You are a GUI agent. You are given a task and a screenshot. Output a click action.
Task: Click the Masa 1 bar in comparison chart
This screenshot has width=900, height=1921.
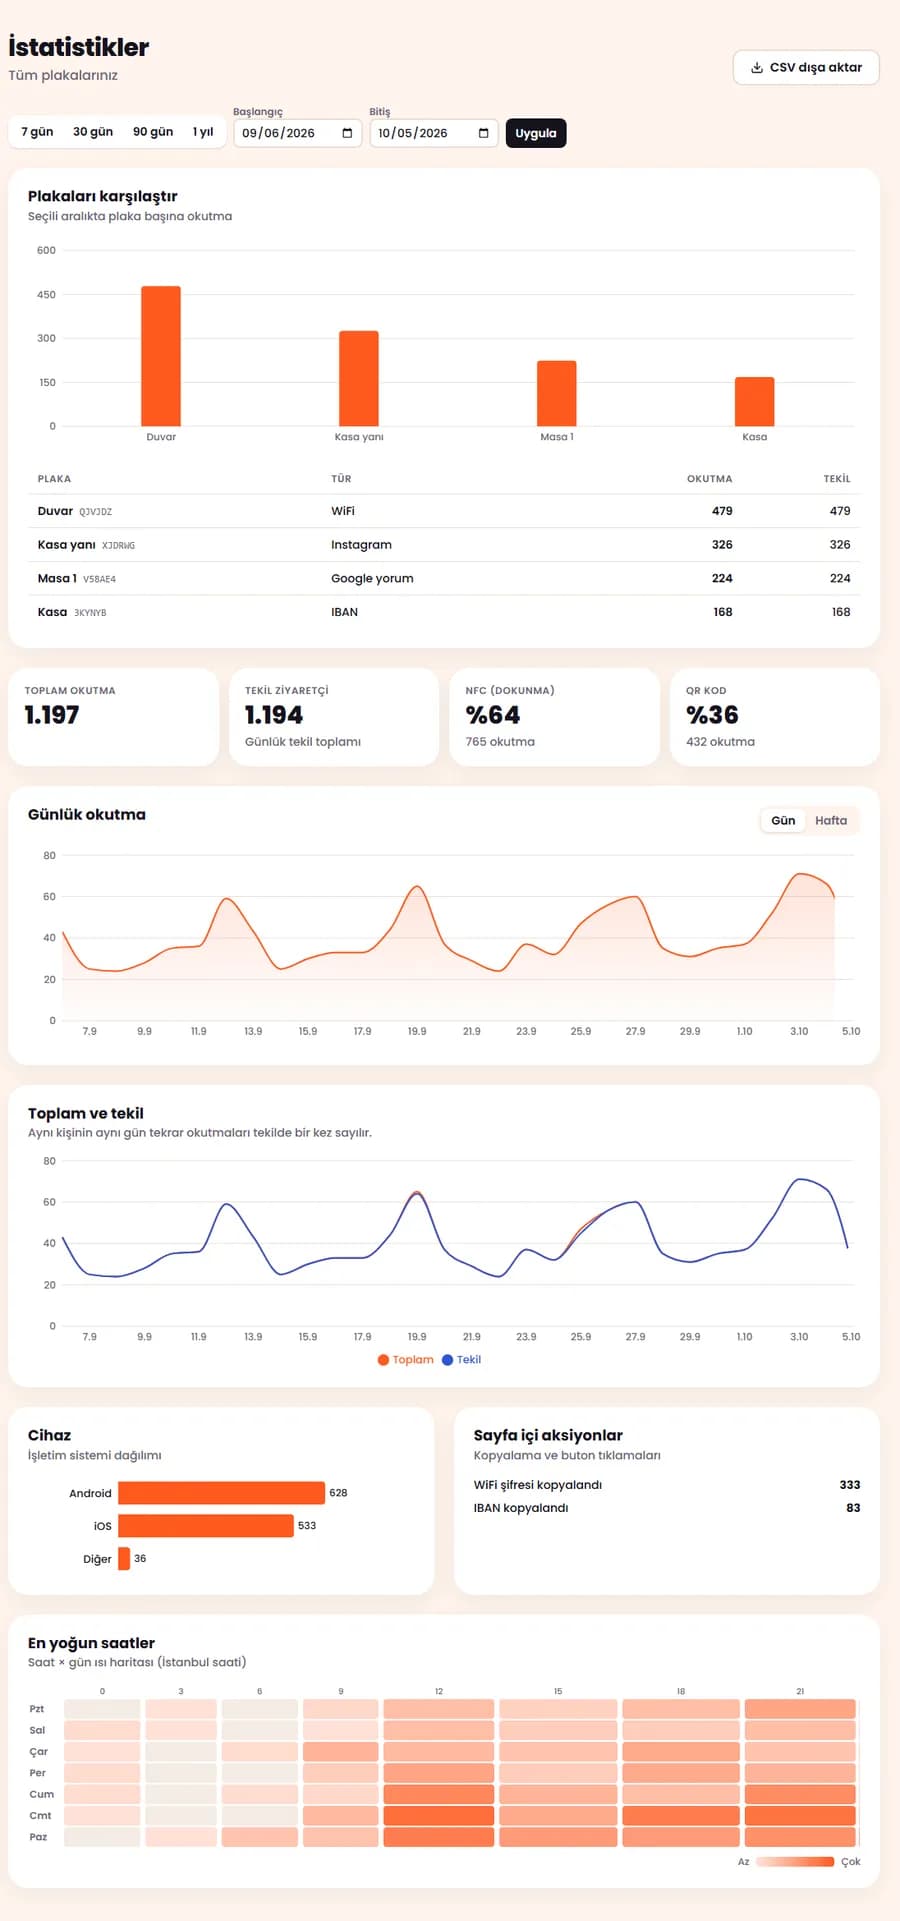(x=557, y=393)
